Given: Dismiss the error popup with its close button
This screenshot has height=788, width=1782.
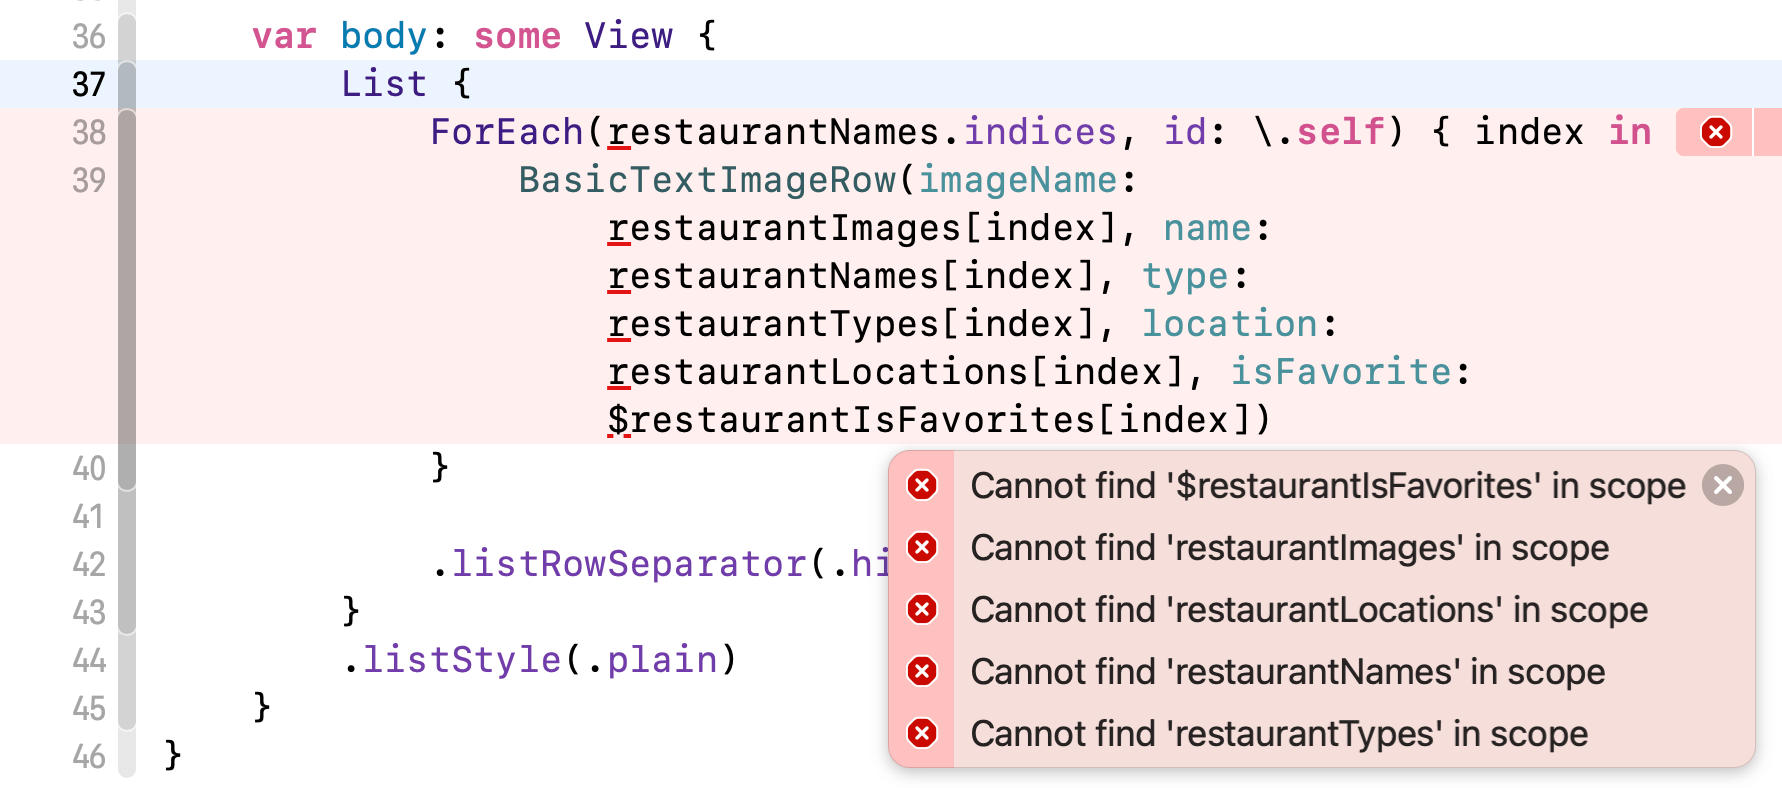Looking at the screenshot, I should [1722, 486].
